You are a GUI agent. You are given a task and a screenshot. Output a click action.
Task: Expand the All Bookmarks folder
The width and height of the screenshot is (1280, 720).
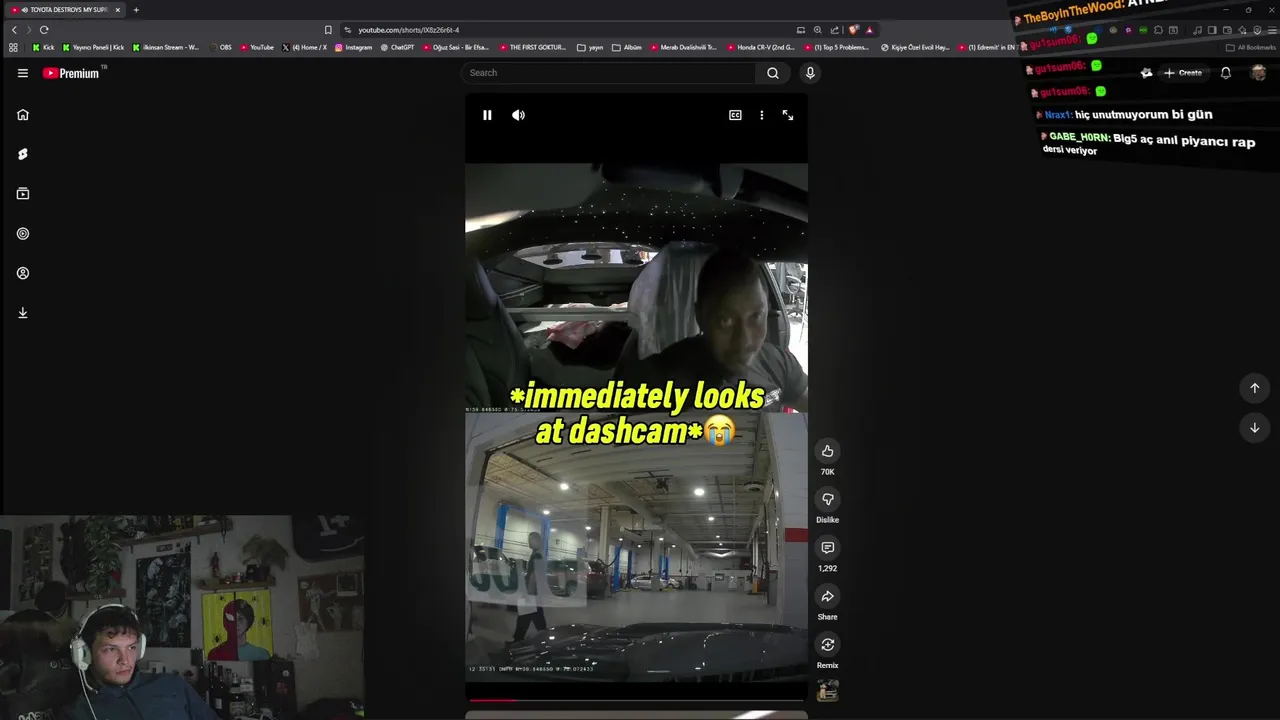pos(1250,47)
